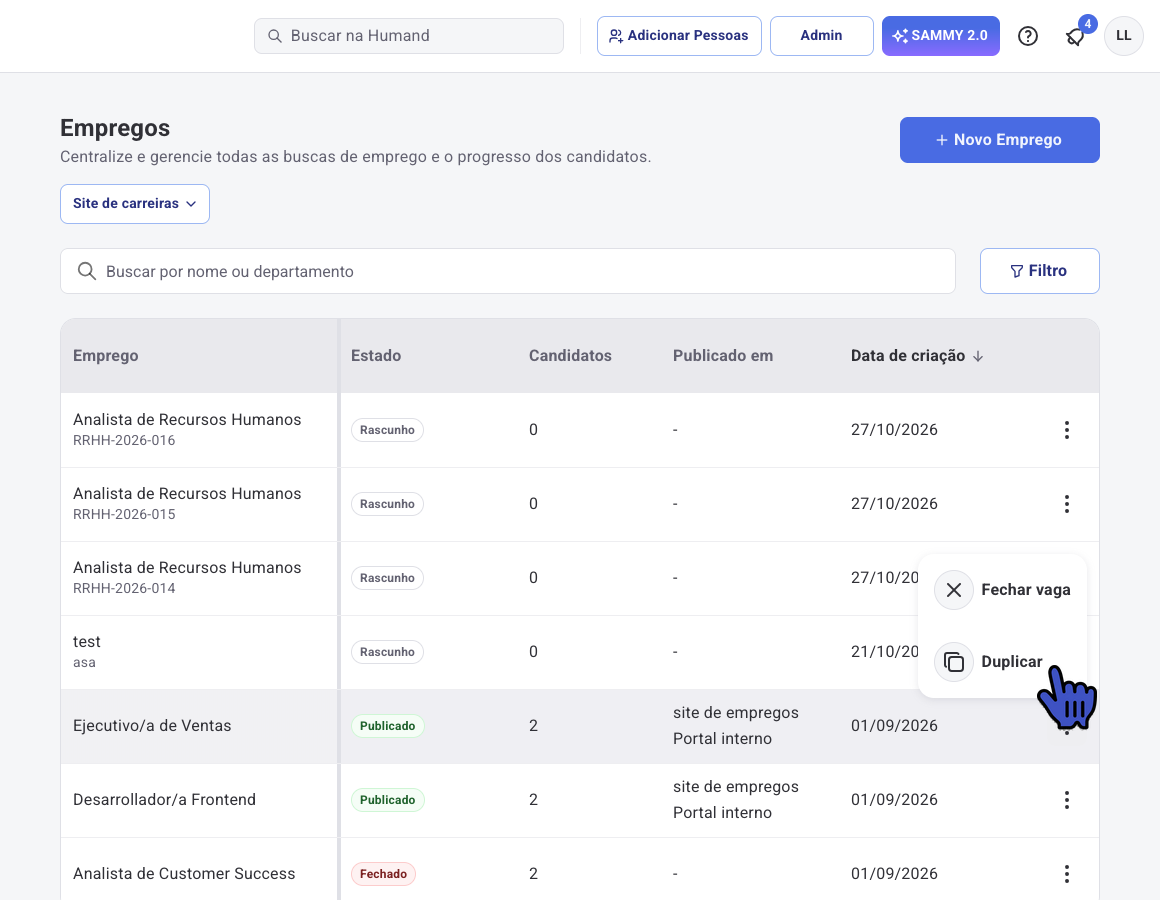Open the LL user avatar menu
This screenshot has height=900, width=1160.
tap(1123, 35)
